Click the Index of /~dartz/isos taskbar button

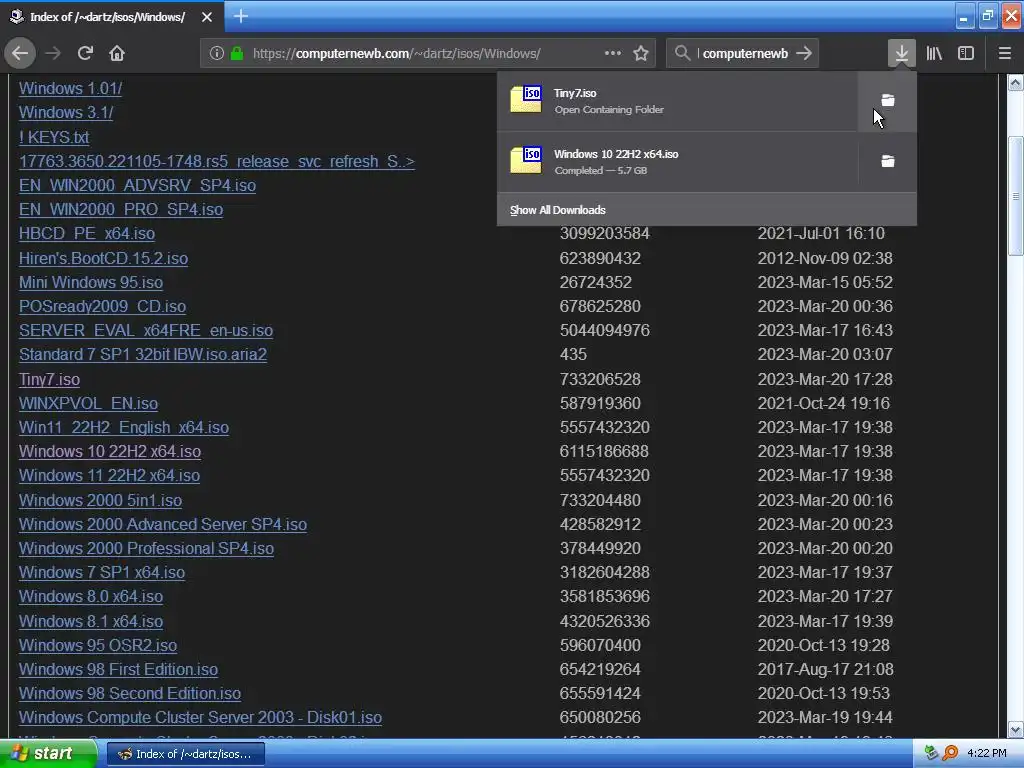pos(185,754)
